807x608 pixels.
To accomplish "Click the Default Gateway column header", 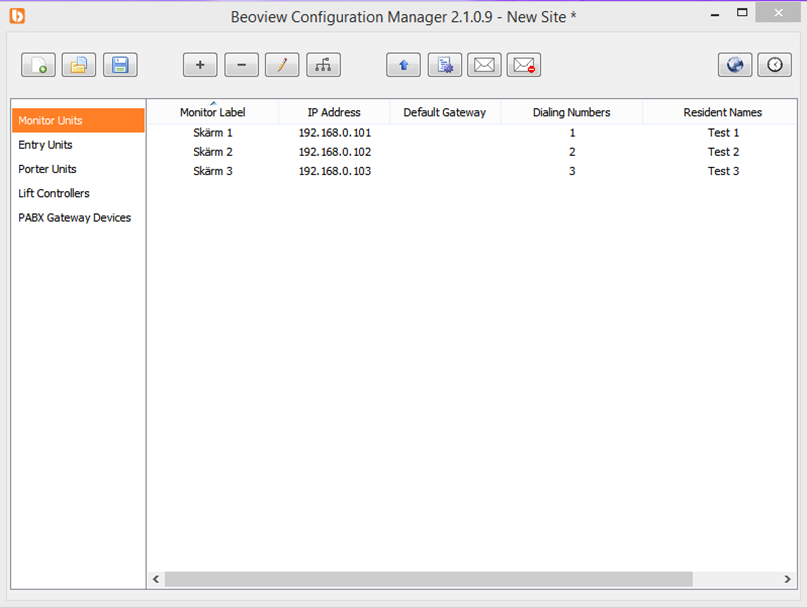I will tap(445, 112).
